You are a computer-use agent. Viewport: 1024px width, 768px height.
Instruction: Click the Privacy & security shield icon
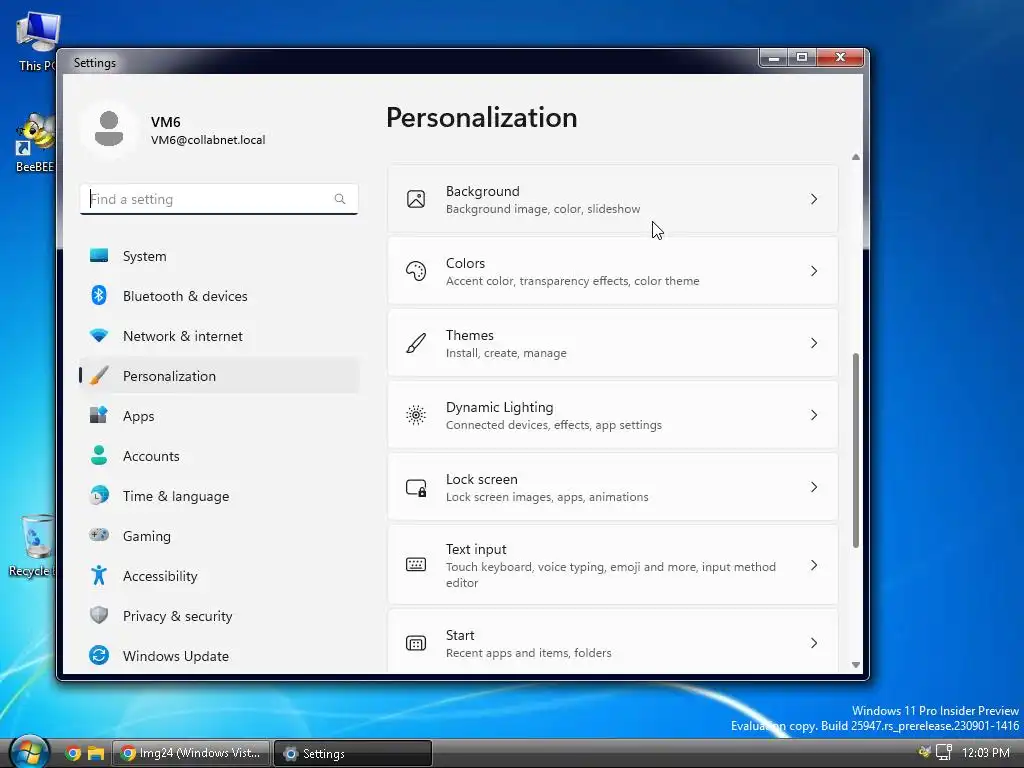point(99,615)
